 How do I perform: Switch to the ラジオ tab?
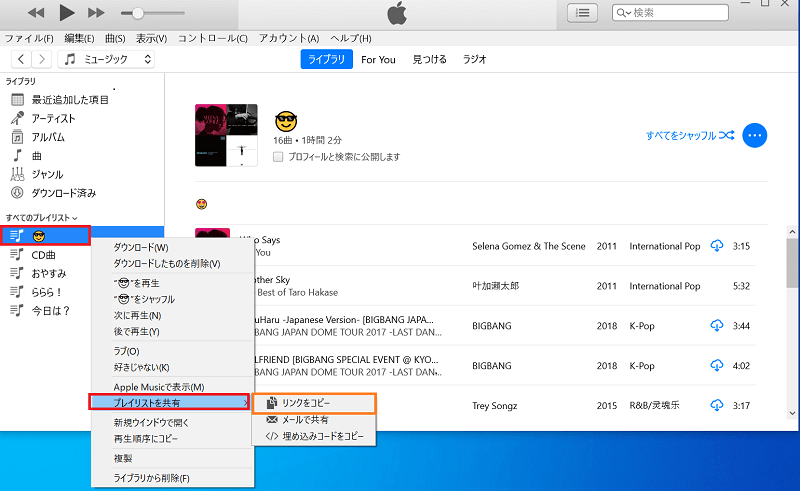(x=474, y=59)
